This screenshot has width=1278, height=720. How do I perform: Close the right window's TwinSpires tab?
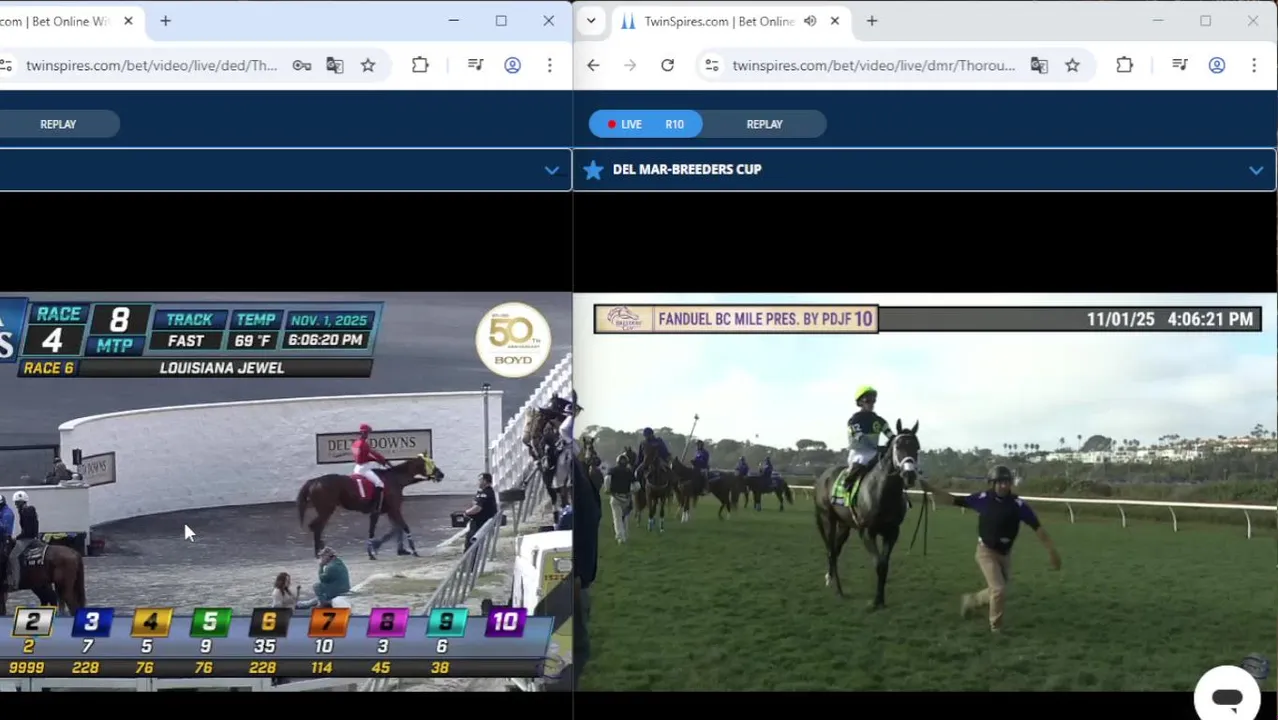click(835, 20)
